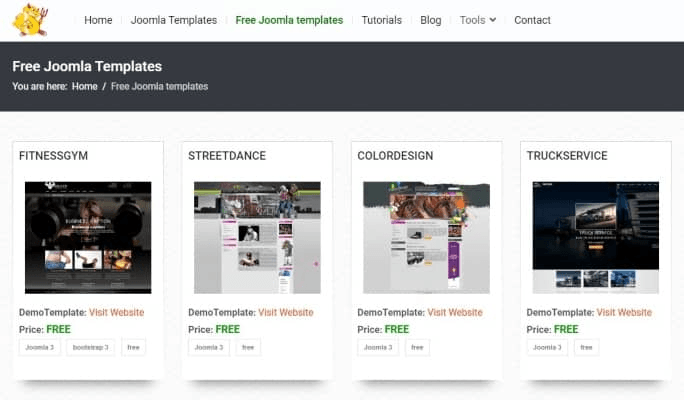This screenshot has height=400, width=684.
Task: Open the Tutorials menu item
Action: 382,20
